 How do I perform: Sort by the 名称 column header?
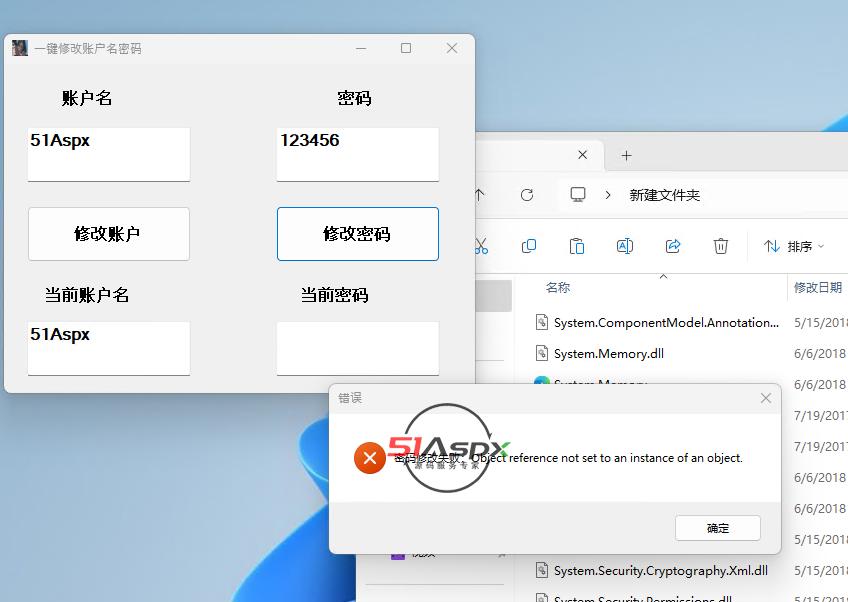pos(558,287)
